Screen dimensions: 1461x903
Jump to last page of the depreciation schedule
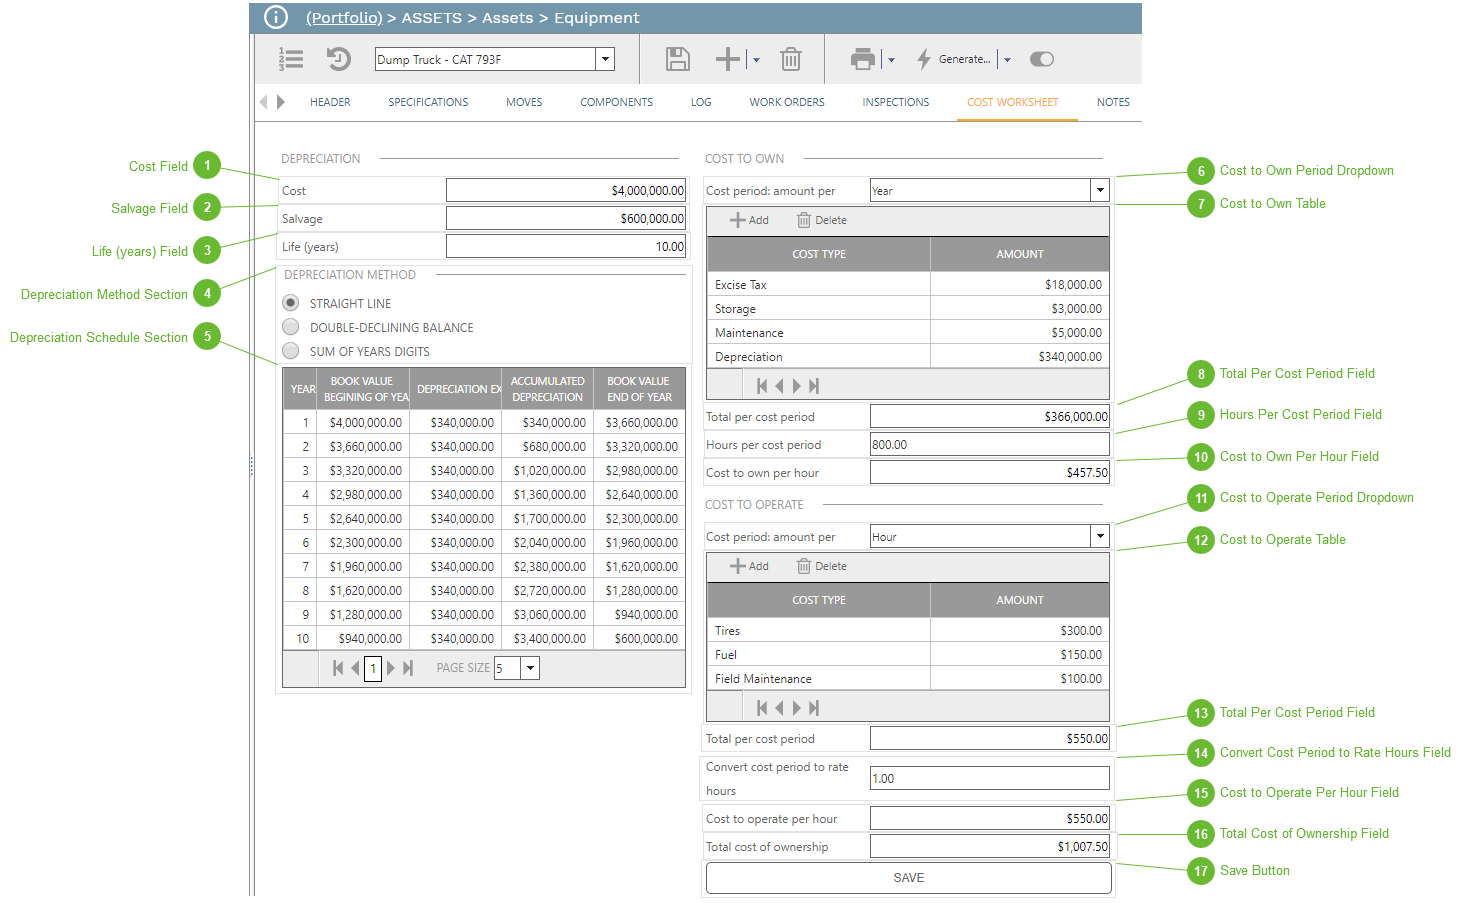click(x=407, y=668)
